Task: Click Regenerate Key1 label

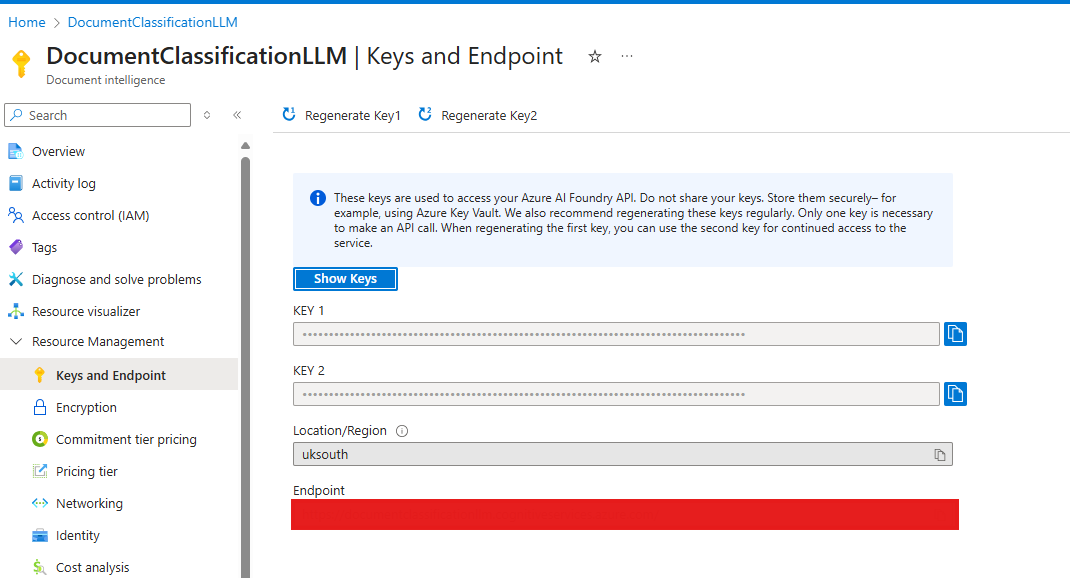Action: (353, 116)
